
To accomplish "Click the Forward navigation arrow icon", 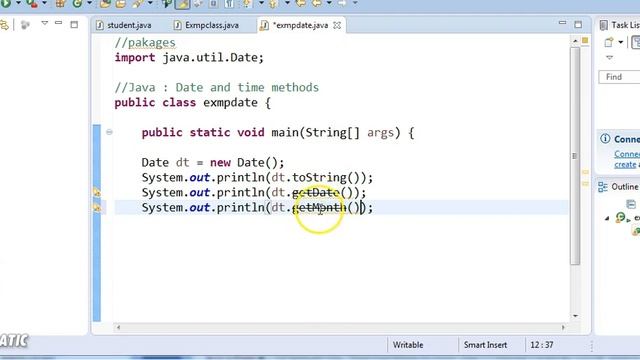I will [x=342, y=4].
